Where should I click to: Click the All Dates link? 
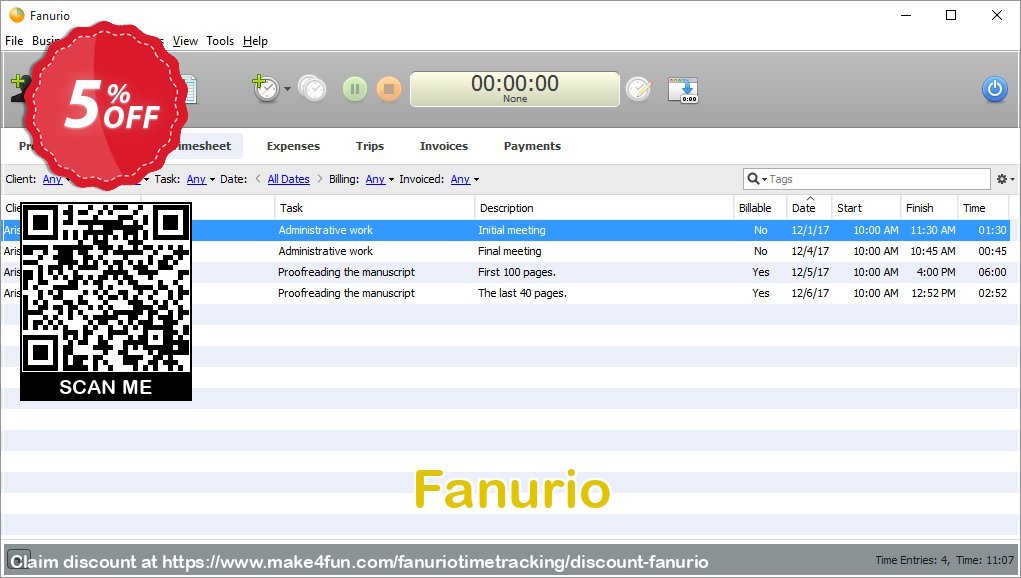point(288,179)
